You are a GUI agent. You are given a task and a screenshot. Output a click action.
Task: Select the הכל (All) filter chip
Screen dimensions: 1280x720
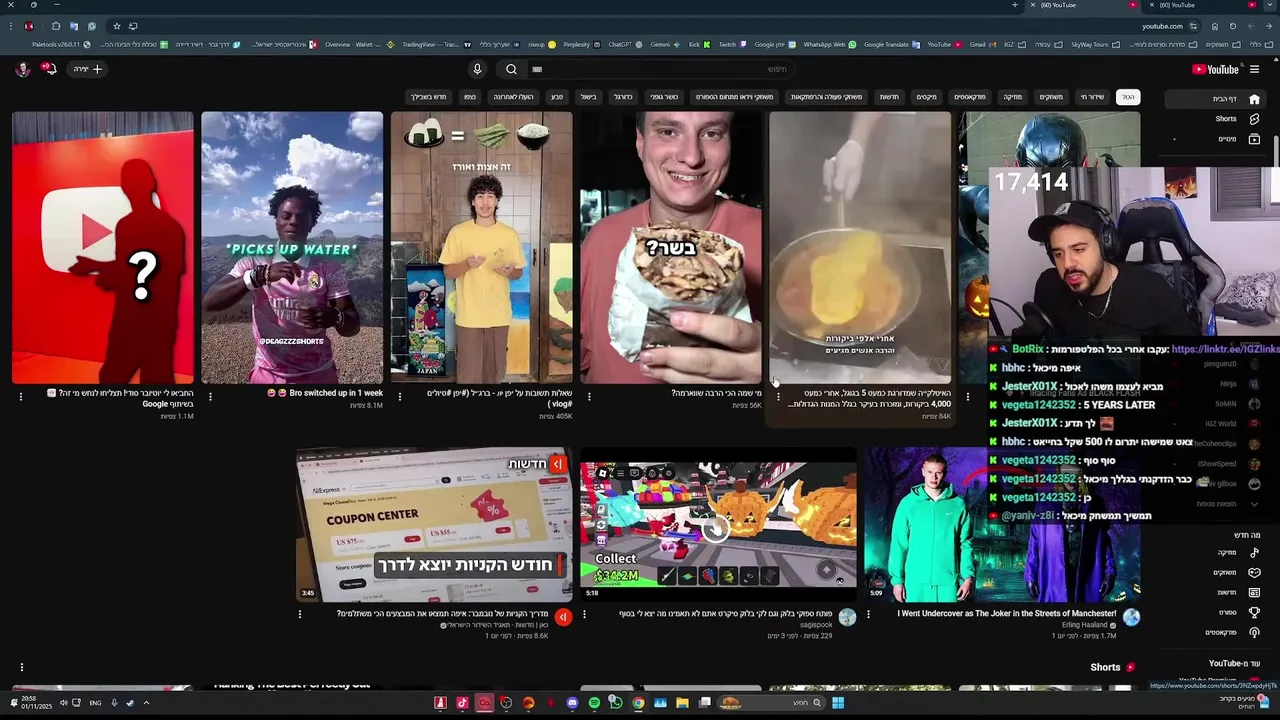click(x=1128, y=97)
